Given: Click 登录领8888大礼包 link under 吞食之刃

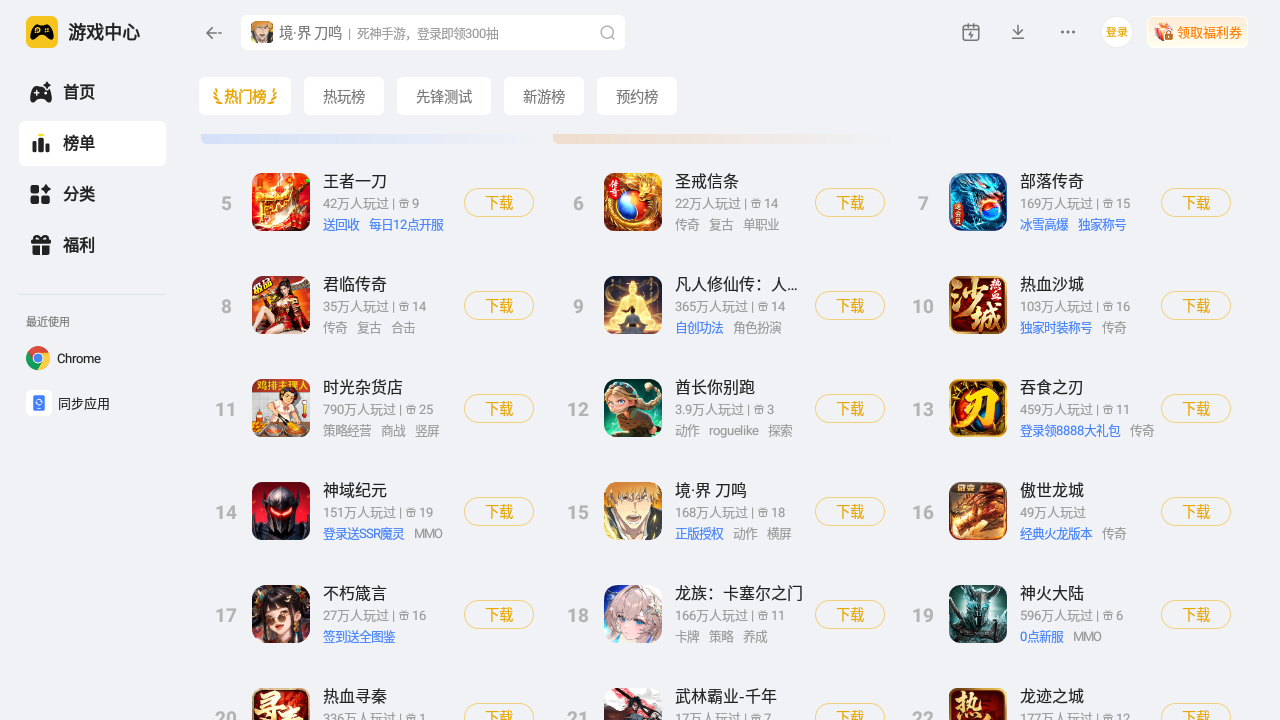Looking at the screenshot, I should (x=1070, y=431).
